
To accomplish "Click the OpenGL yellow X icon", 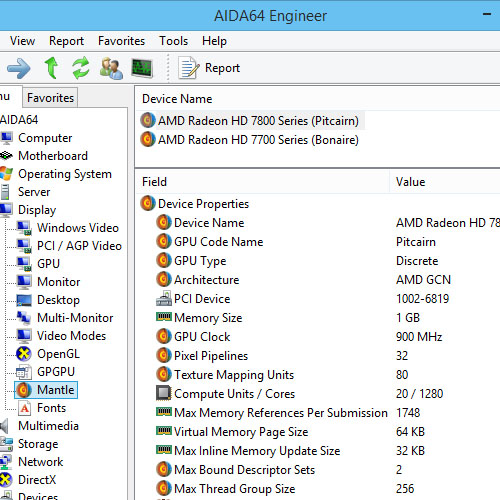I will (x=24, y=354).
